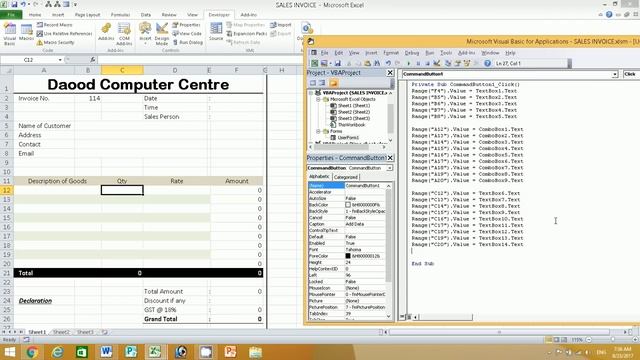Switch to Page Layout view in status bar

(556, 340)
